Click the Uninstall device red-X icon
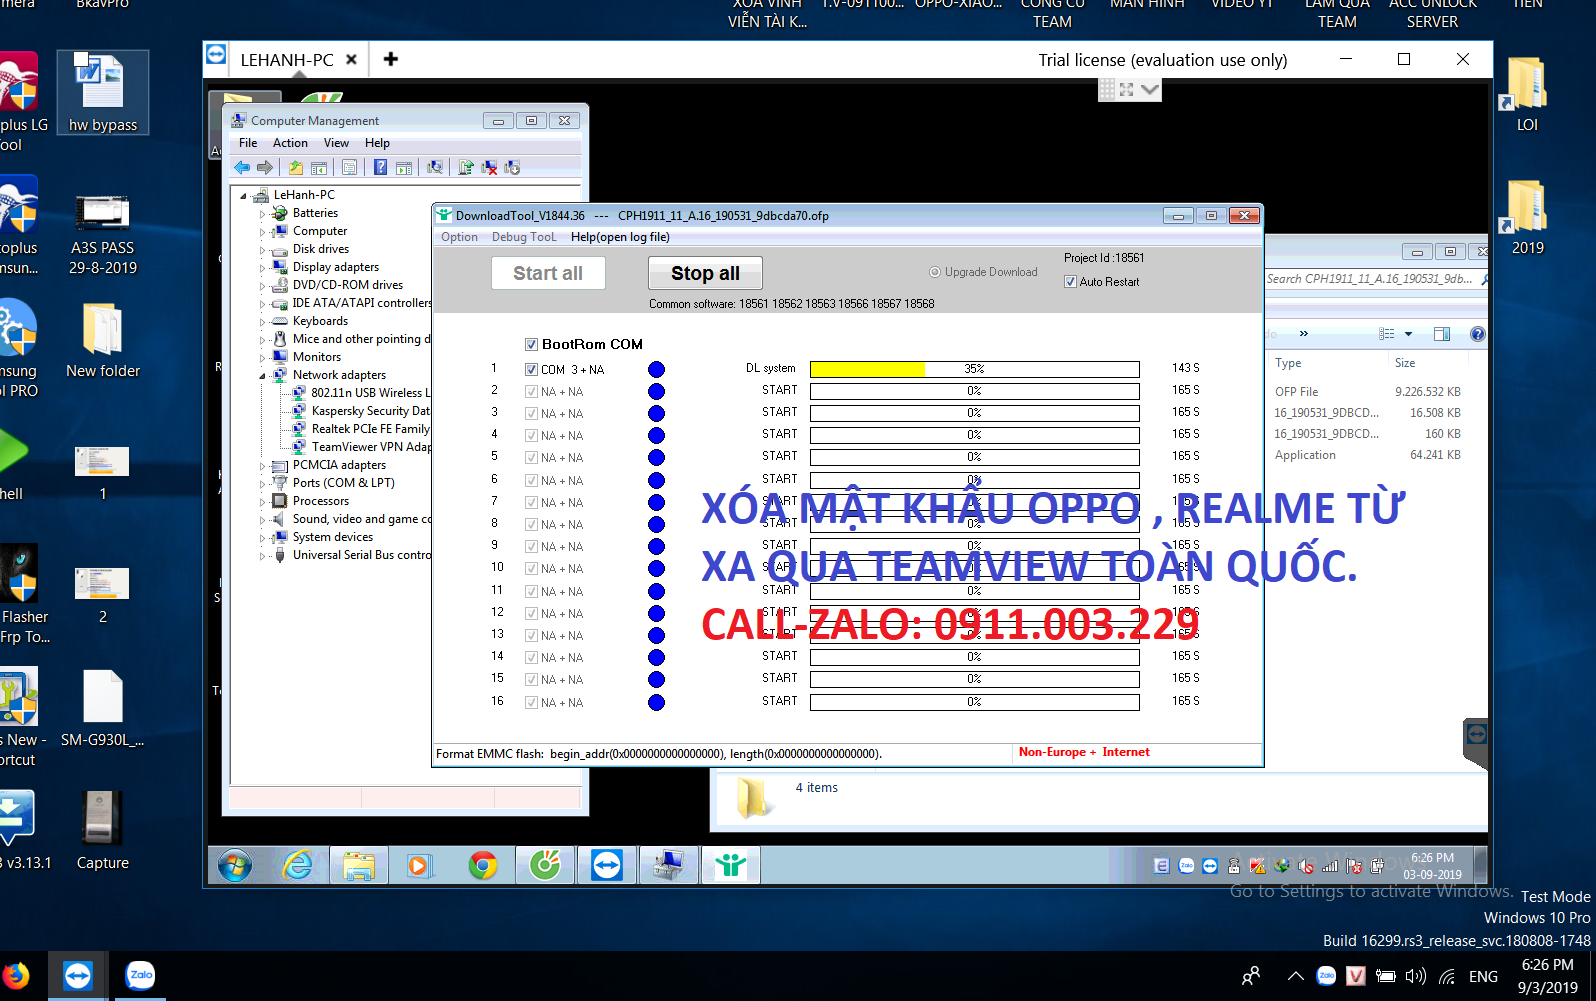This screenshot has width=1596, height=1001. [x=489, y=167]
